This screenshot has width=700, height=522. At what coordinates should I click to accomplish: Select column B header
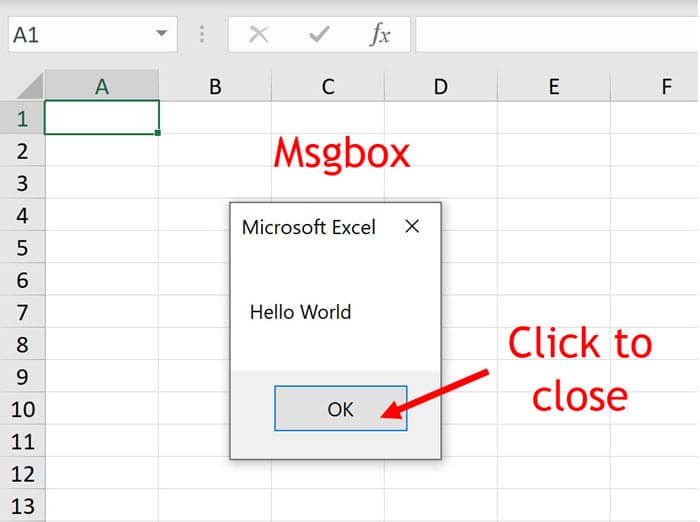(x=215, y=86)
